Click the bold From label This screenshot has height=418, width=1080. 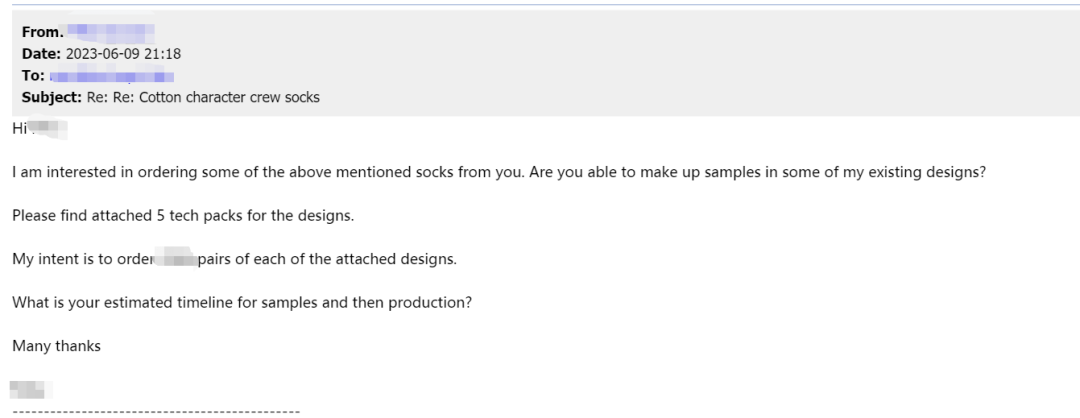point(41,32)
